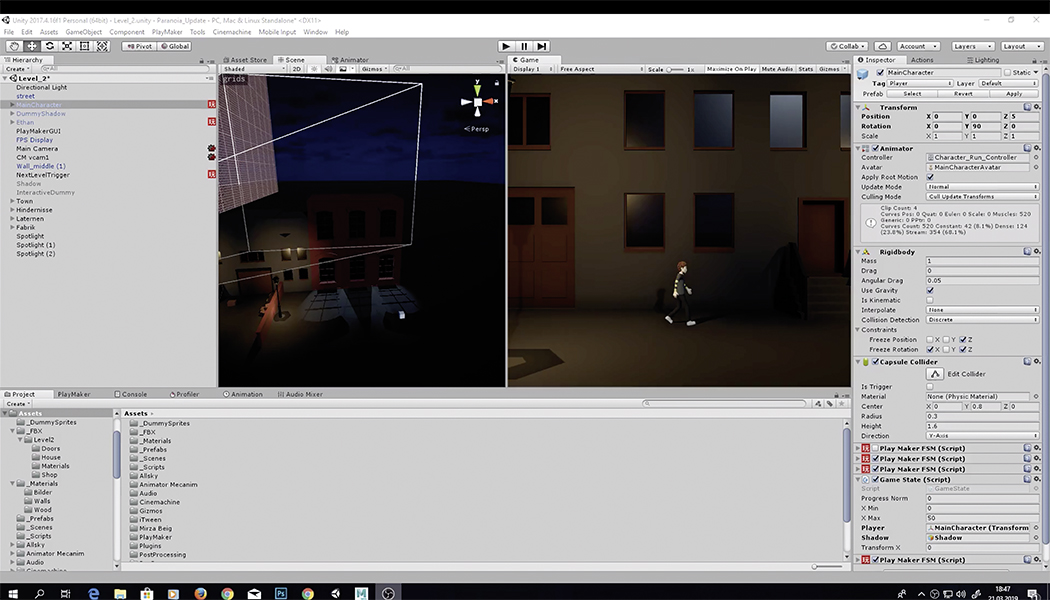Open the Layout dropdown
This screenshot has width=1050, height=600.
(1022, 46)
